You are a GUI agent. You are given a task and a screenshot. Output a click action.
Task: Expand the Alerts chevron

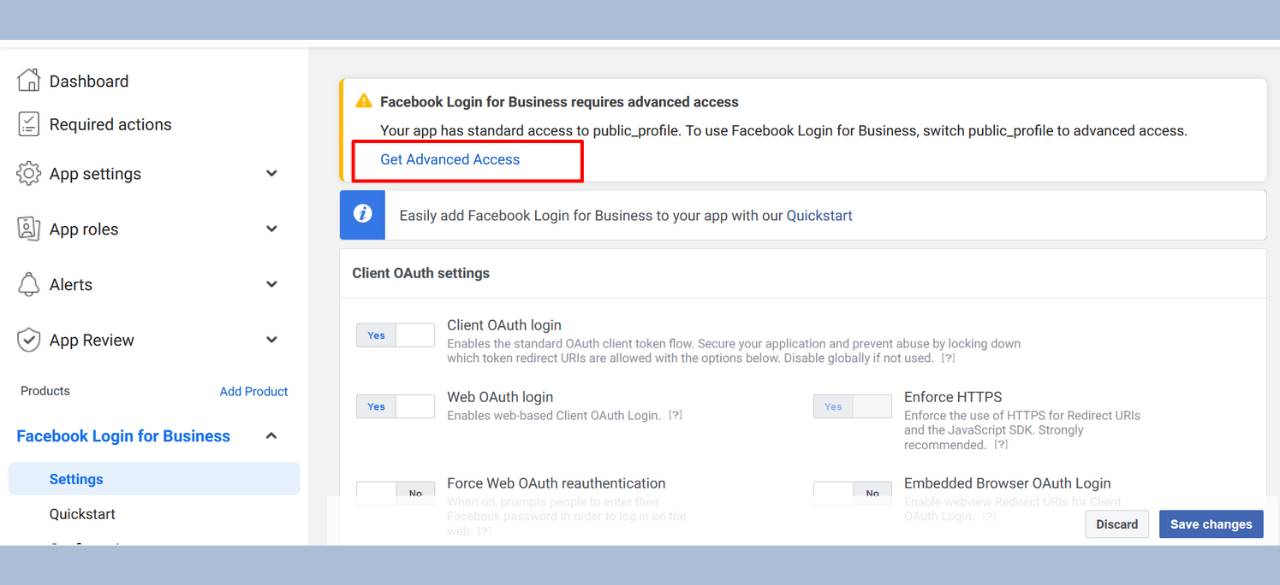pos(272,284)
